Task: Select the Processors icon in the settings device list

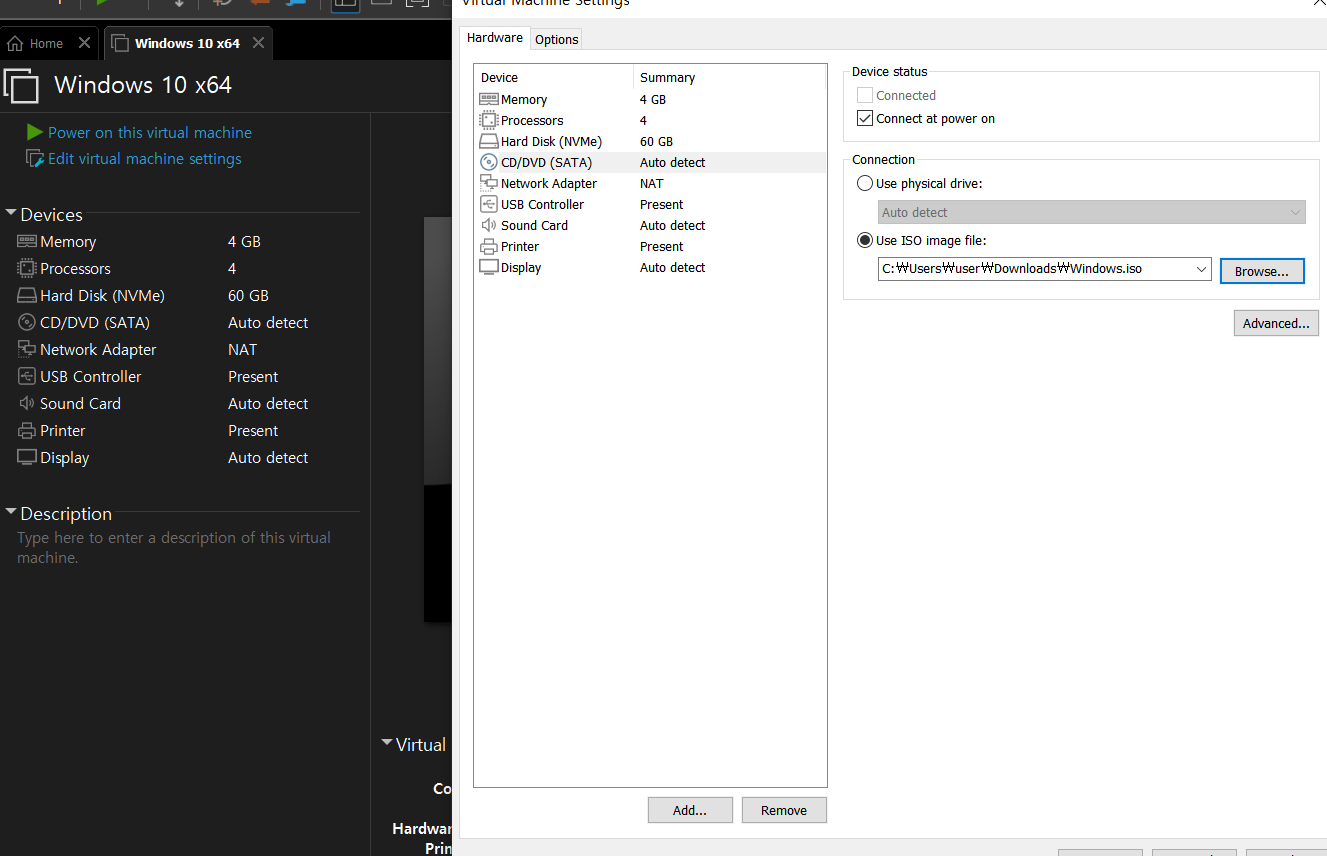Action: point(488,120)
